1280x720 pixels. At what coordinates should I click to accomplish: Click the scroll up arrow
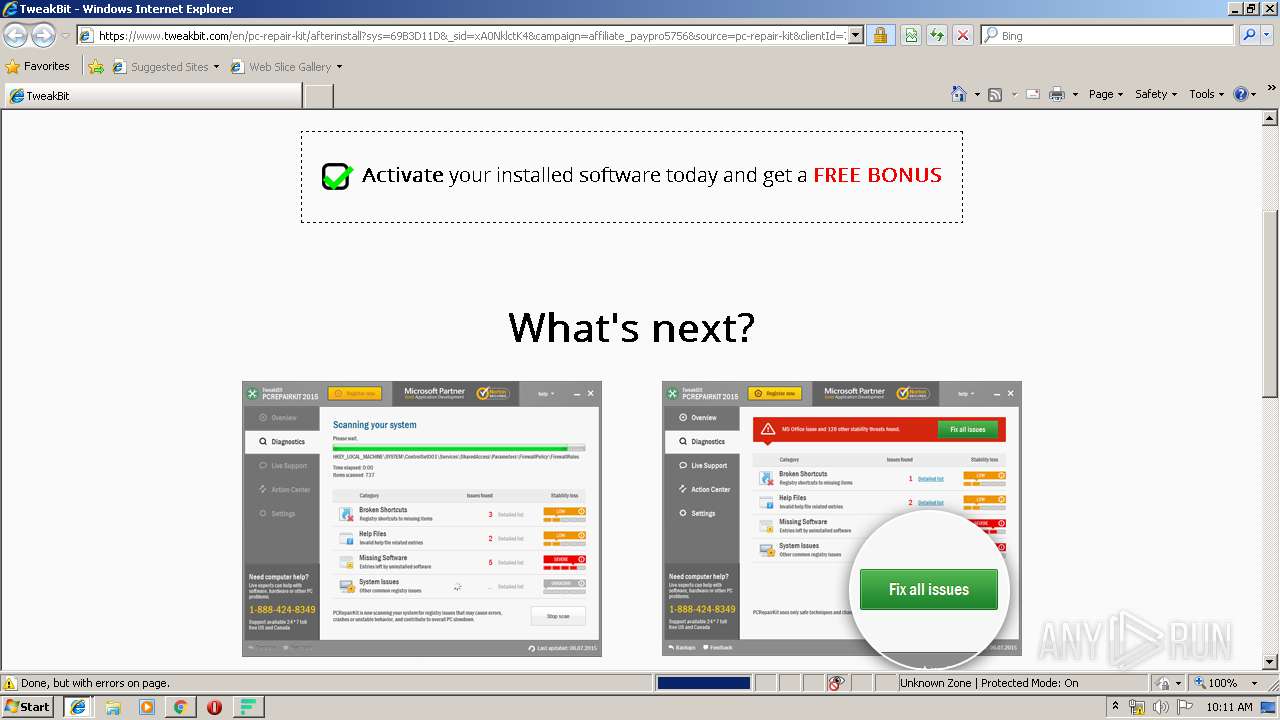[1270, 118]
